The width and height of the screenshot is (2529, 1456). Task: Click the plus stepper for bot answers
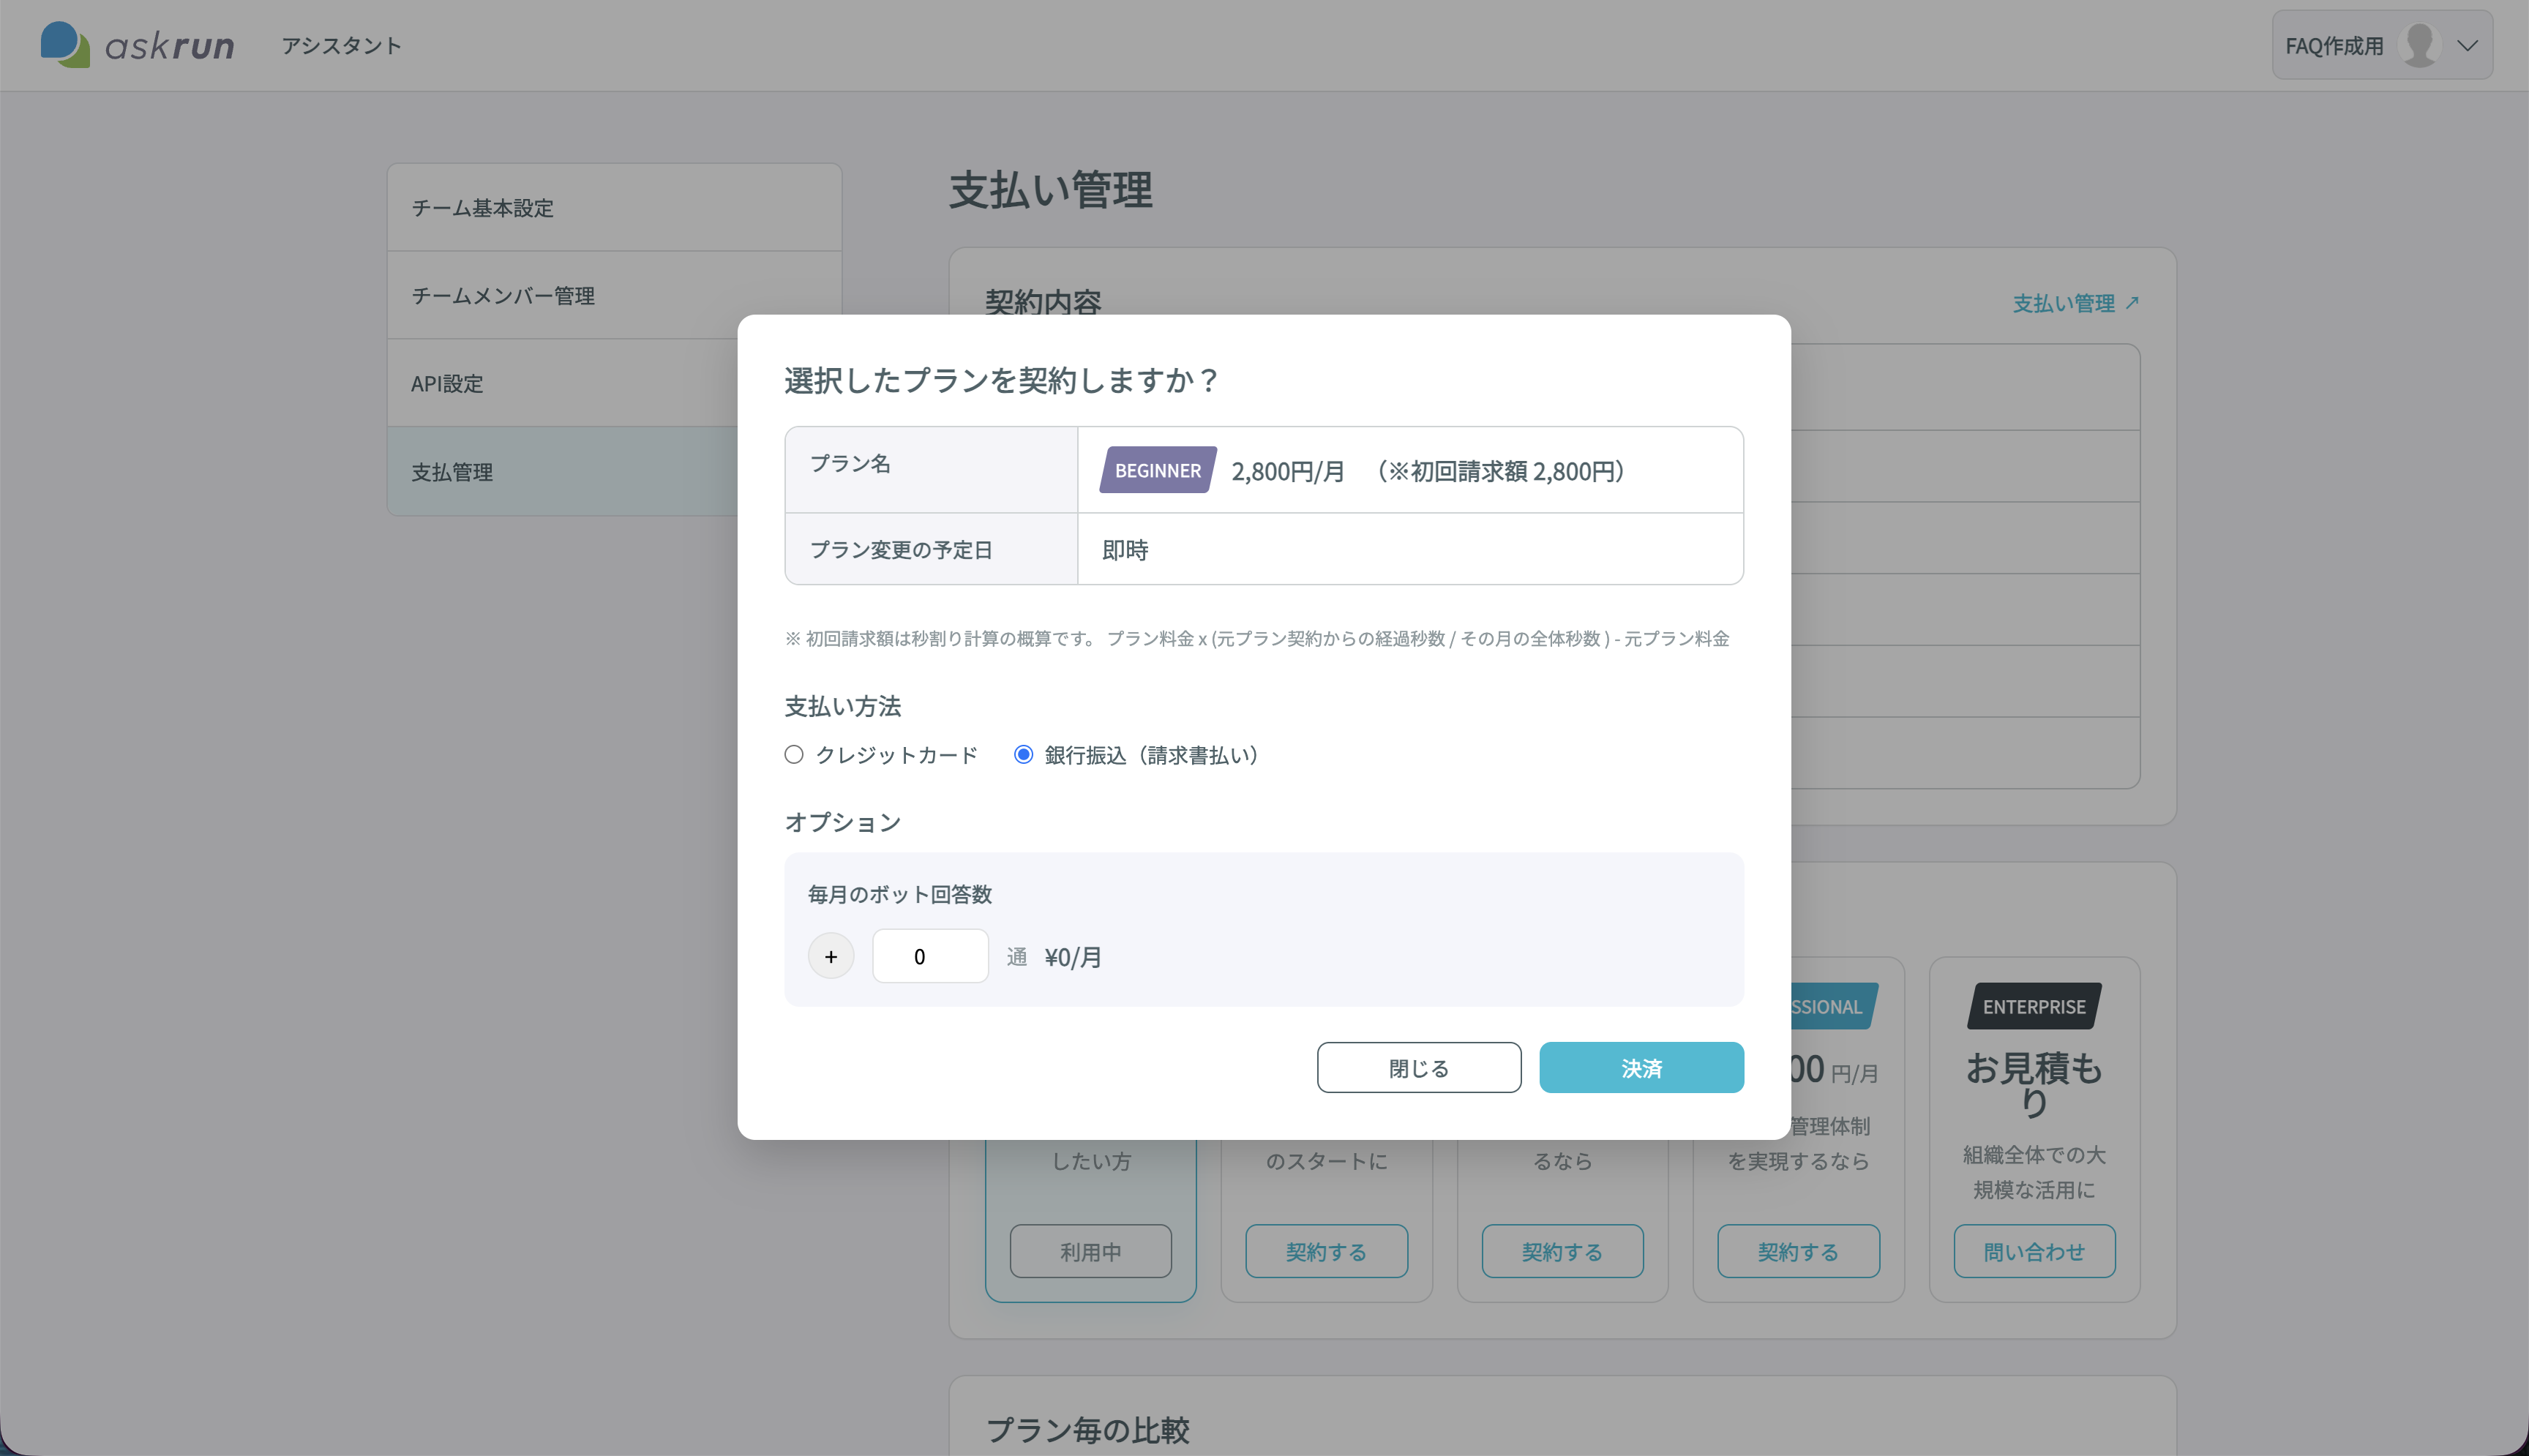pos(830,956)
